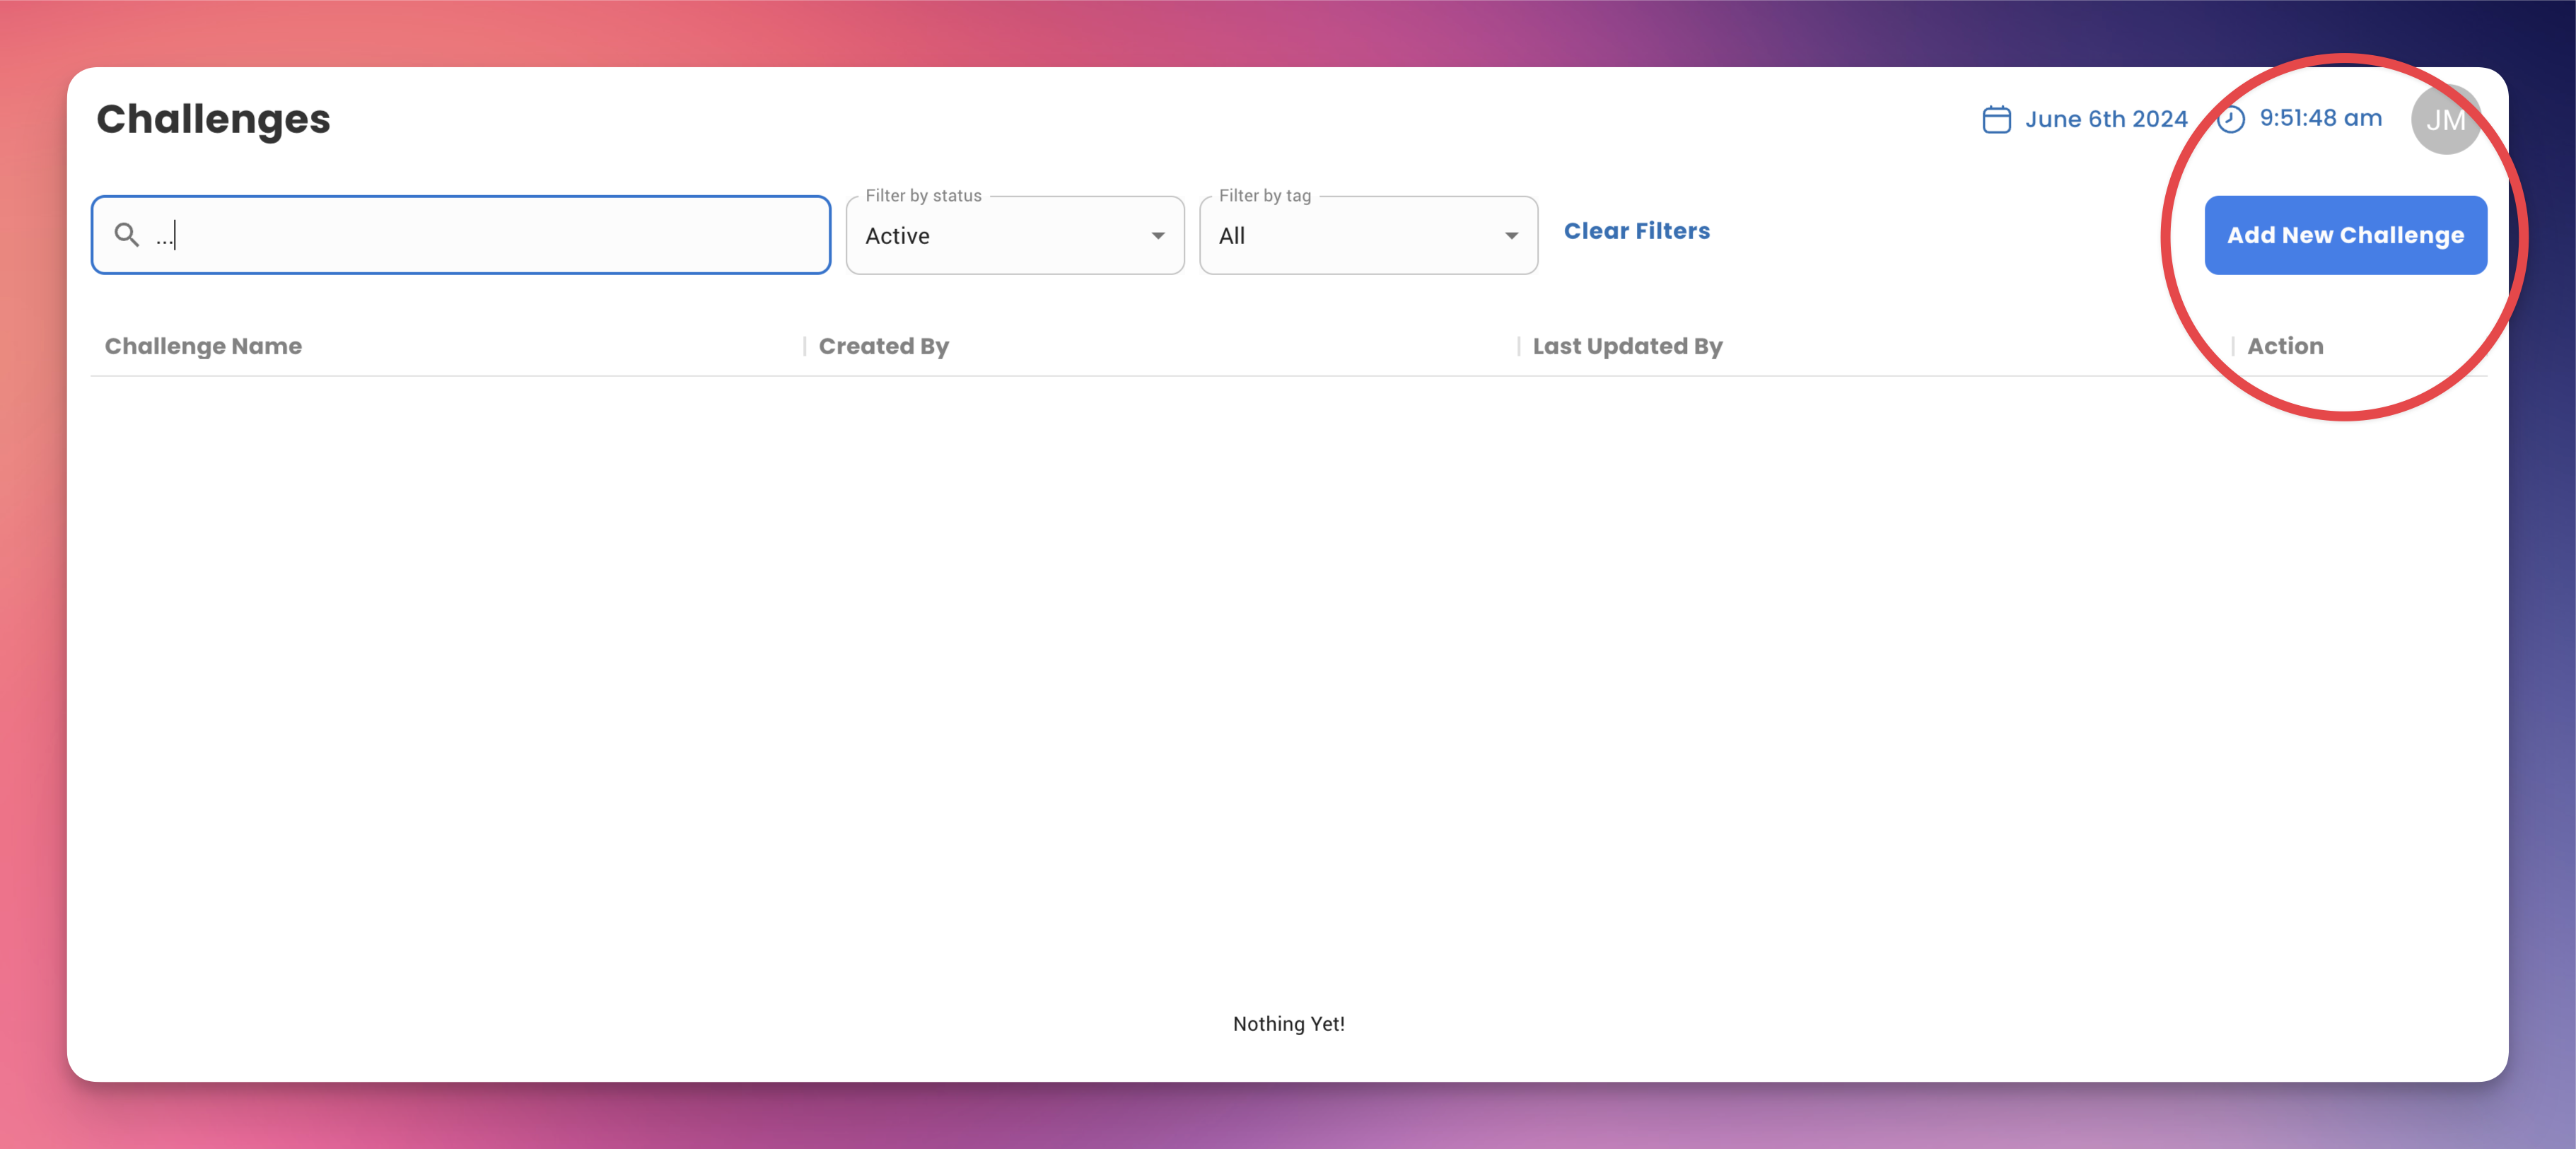Click the Last Updated By column header
The width and height of the screenshot is (2576, 1149).
[x=1627, y=346]
